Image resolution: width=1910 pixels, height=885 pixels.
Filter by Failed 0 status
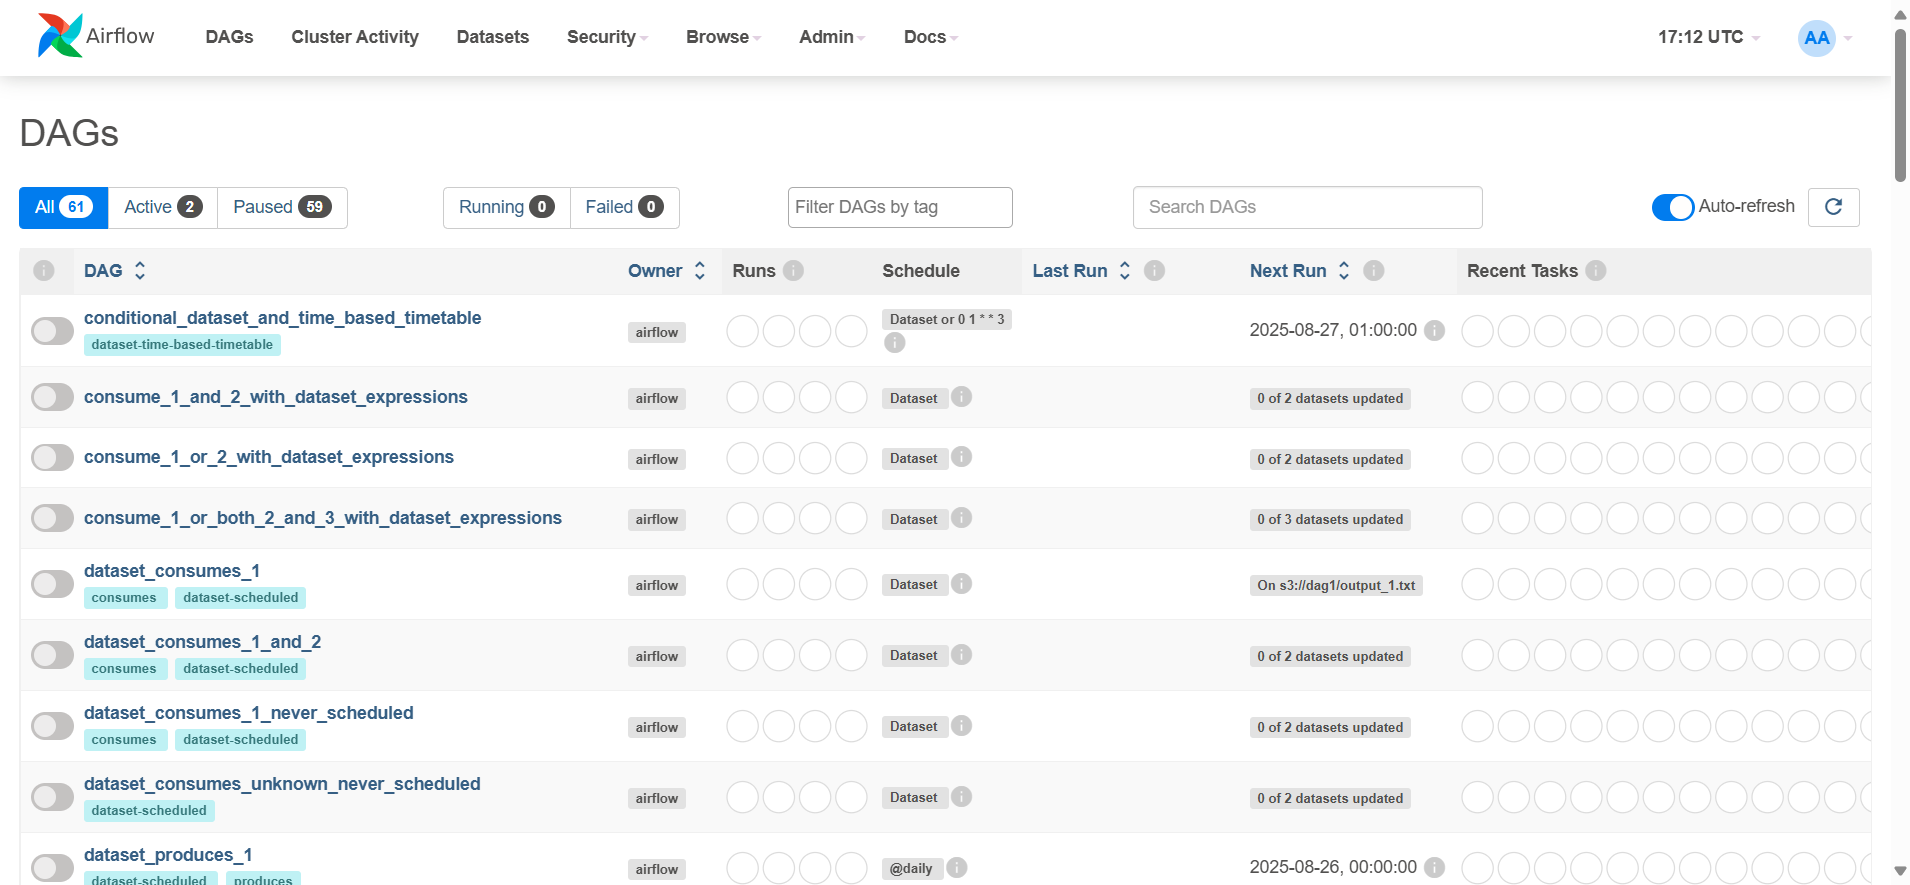coord(624,207)
